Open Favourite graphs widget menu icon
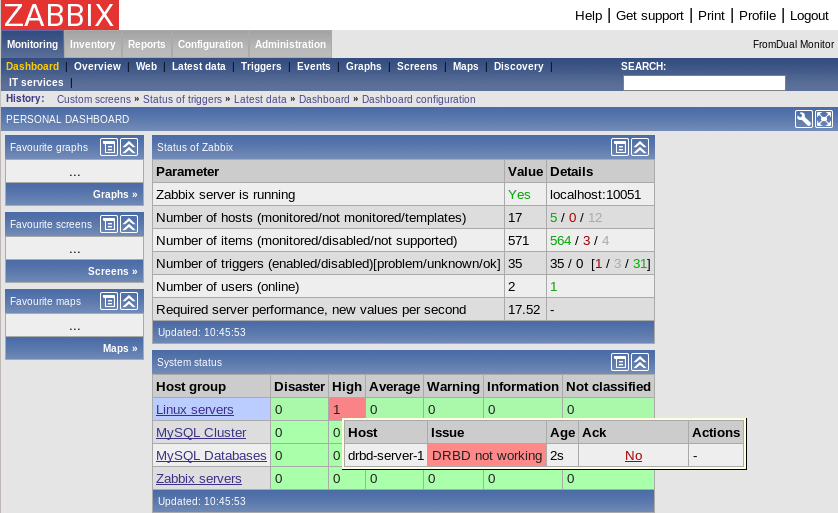 tap(109, 147)
